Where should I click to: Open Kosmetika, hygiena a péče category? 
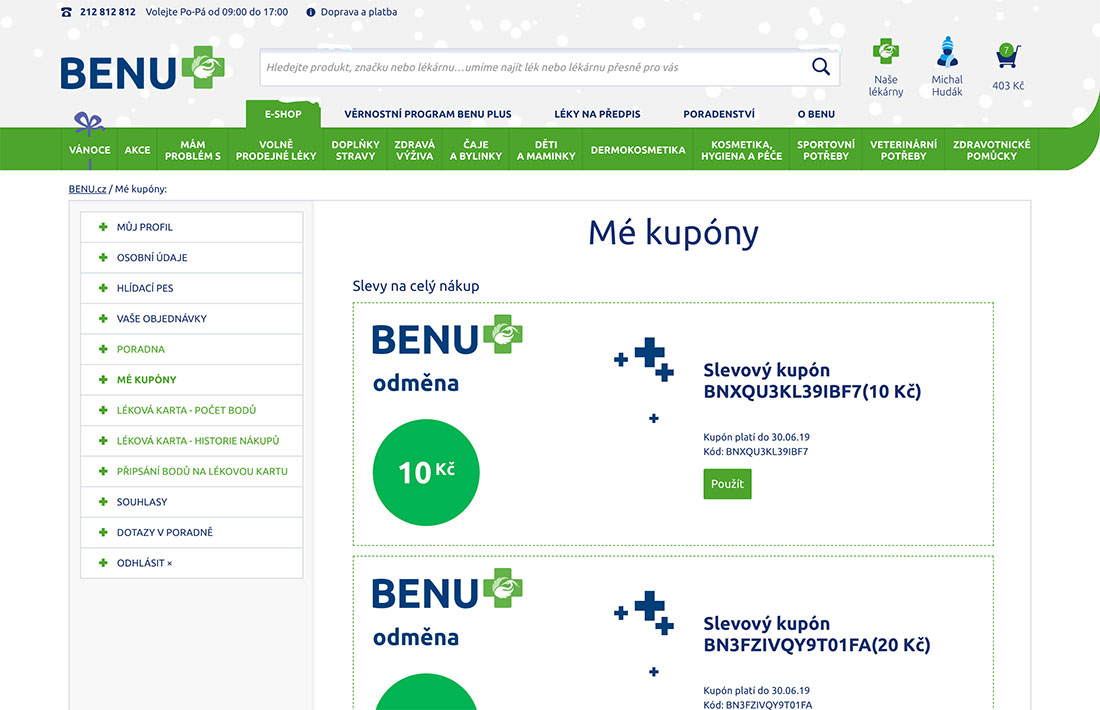742,149
